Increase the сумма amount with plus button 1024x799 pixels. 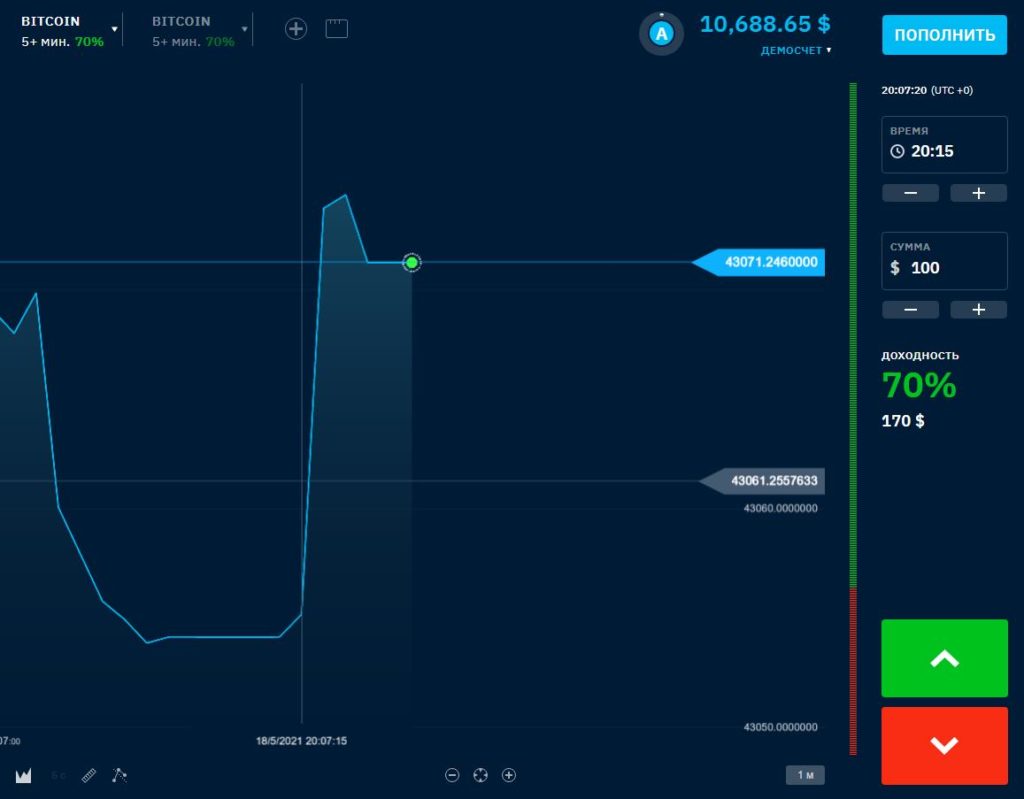tap(978, 310)
